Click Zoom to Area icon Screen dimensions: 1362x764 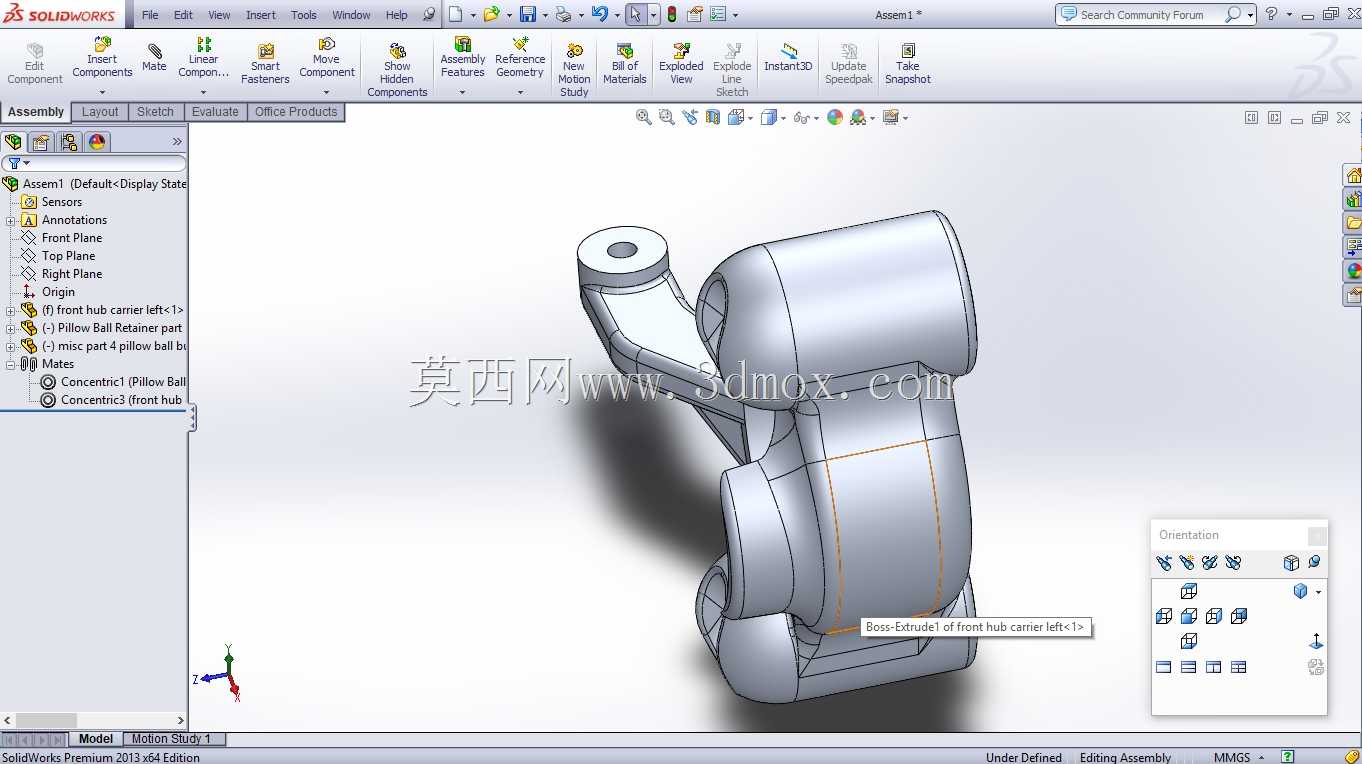coord(667,117)
